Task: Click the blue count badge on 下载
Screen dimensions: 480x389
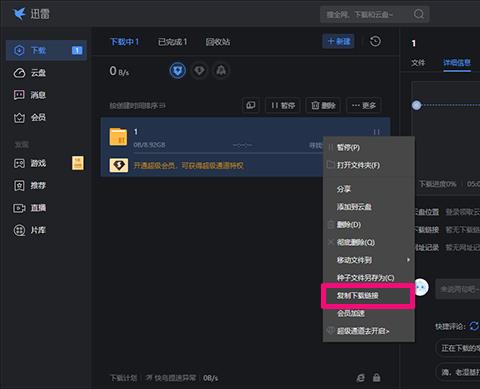Action: [x=77, y=50]
